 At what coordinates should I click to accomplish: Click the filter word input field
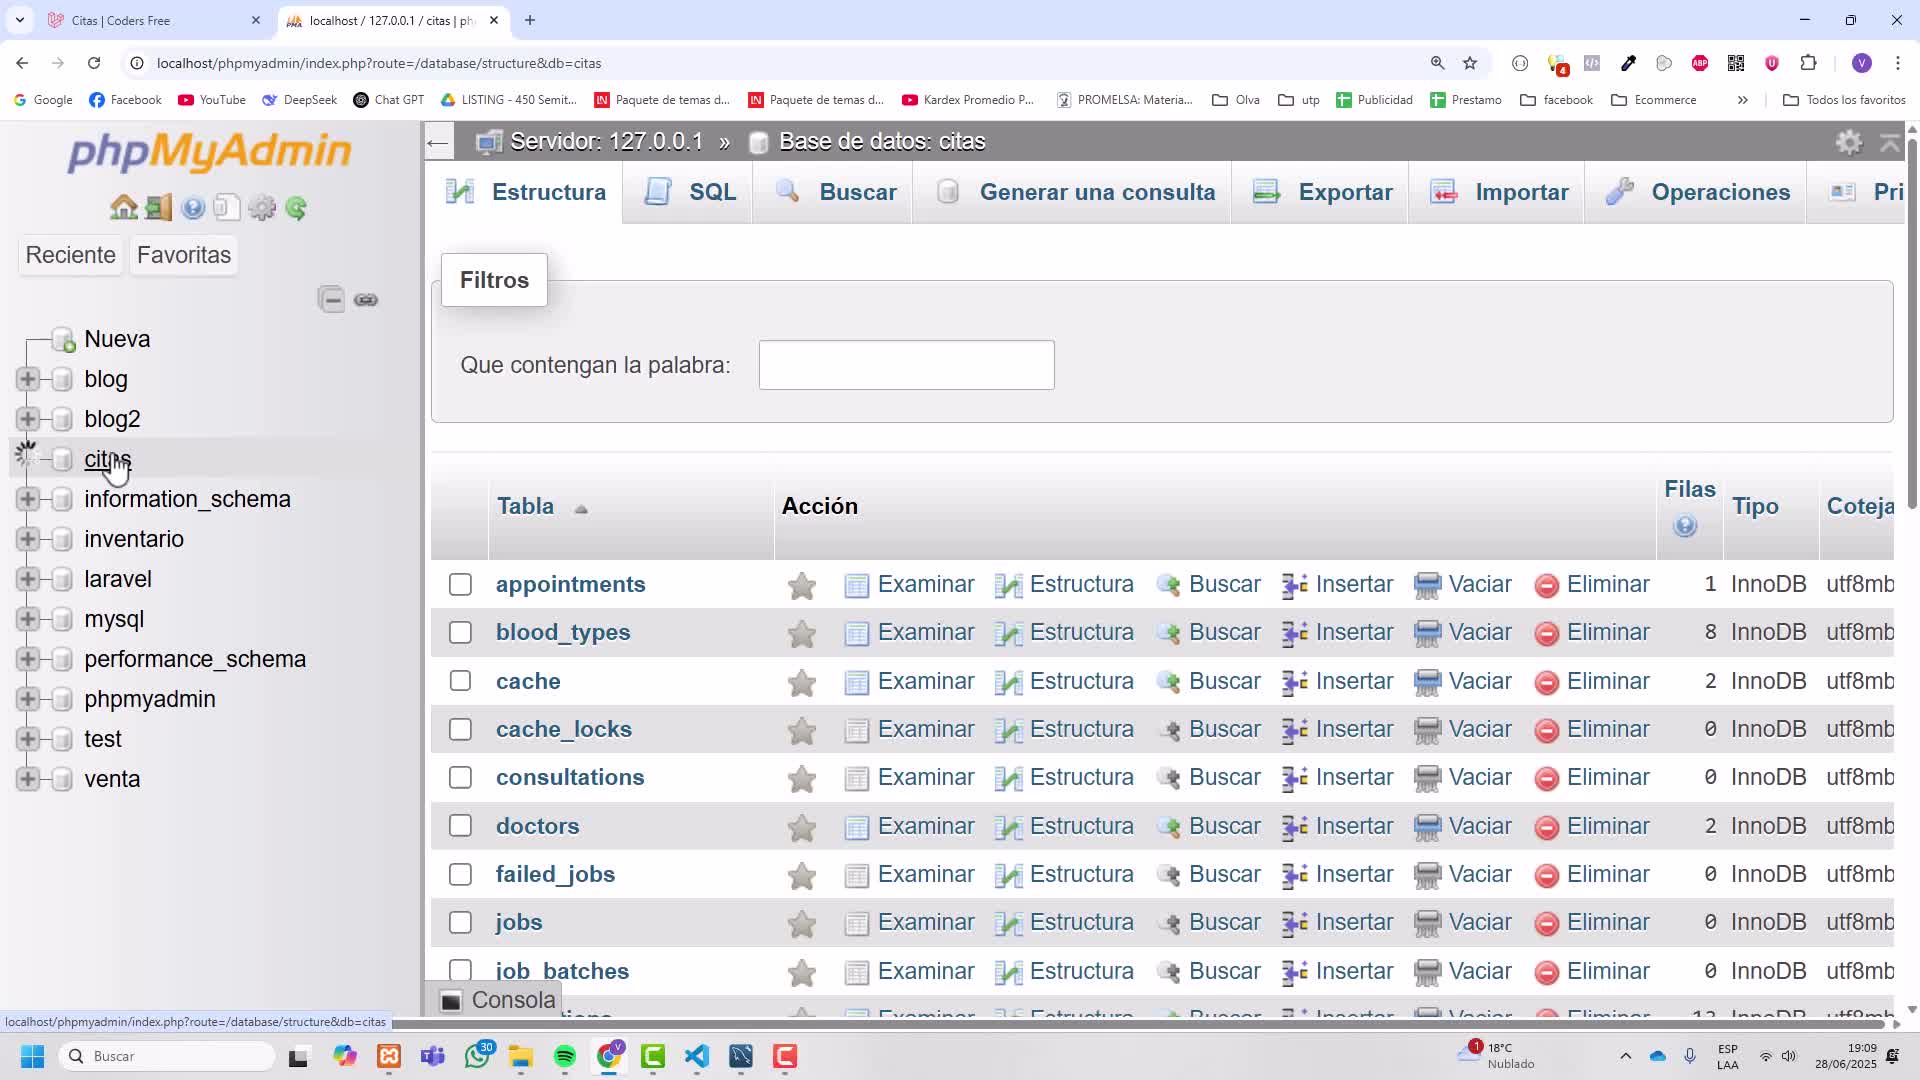[906, 365]
